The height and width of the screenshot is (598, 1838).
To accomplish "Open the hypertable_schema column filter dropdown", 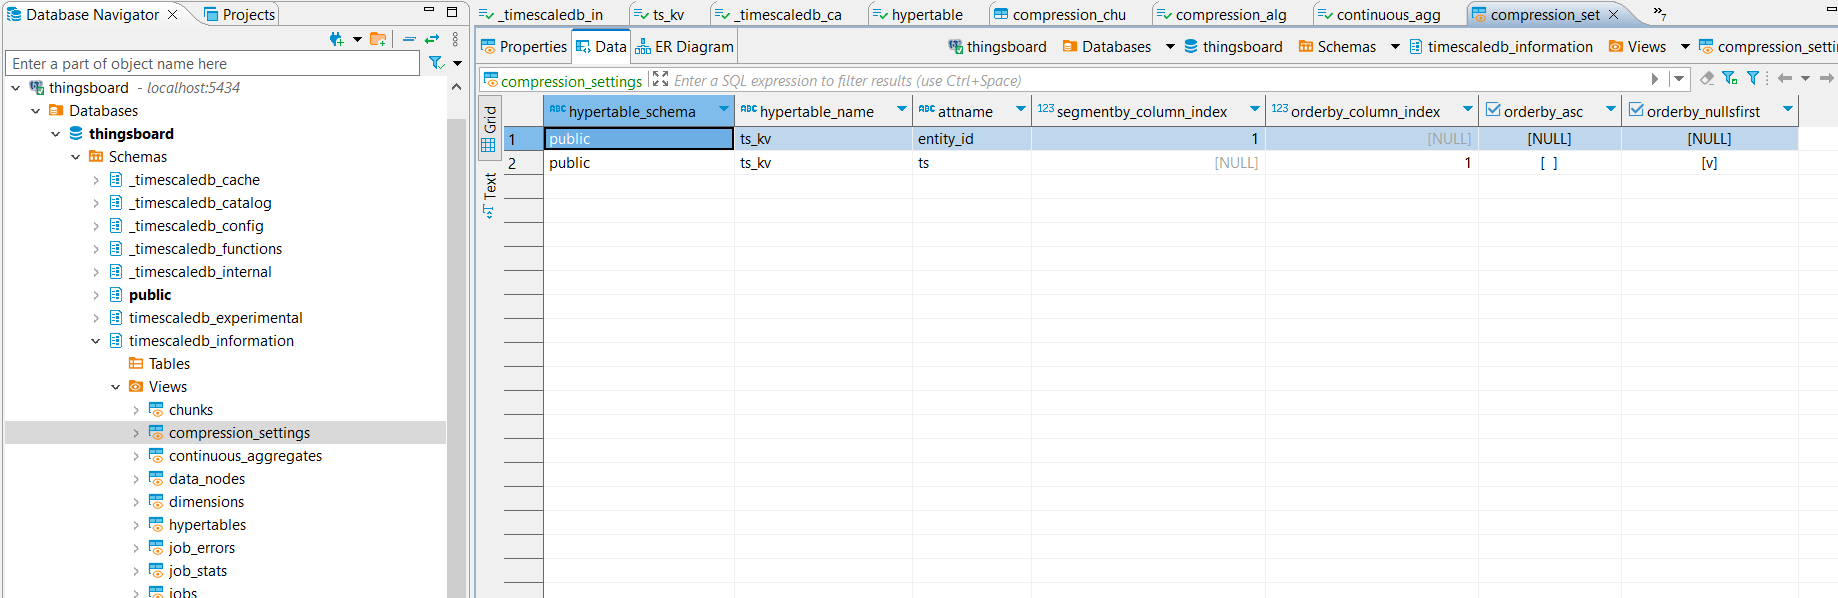I will click(723, 110).
